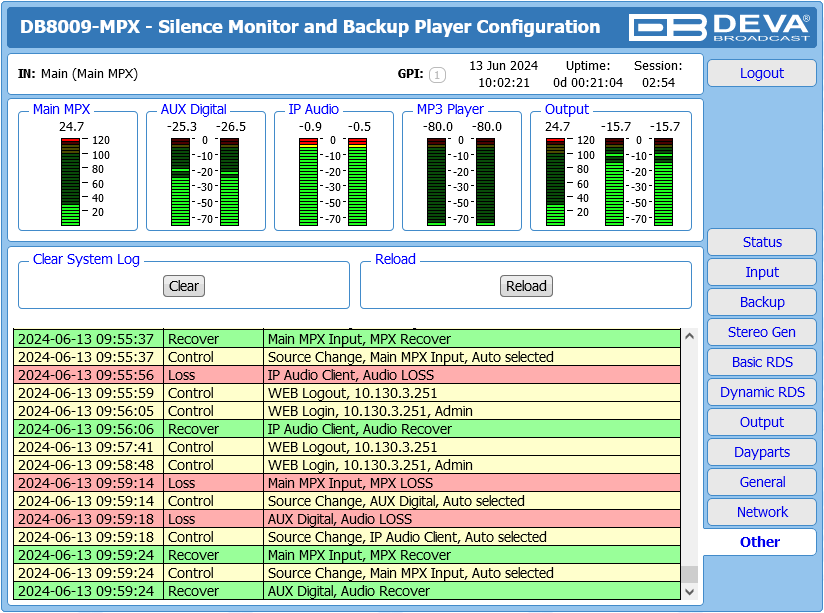Open the General settings page
The image size is (824, 613).
761,482
